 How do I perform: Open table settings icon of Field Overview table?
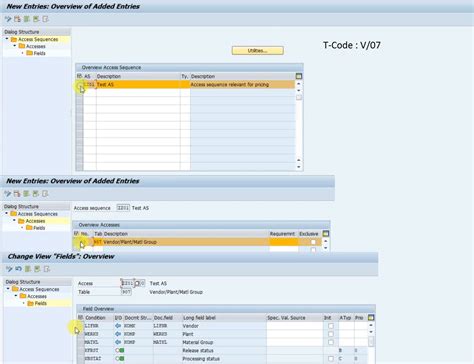(371, 317)
